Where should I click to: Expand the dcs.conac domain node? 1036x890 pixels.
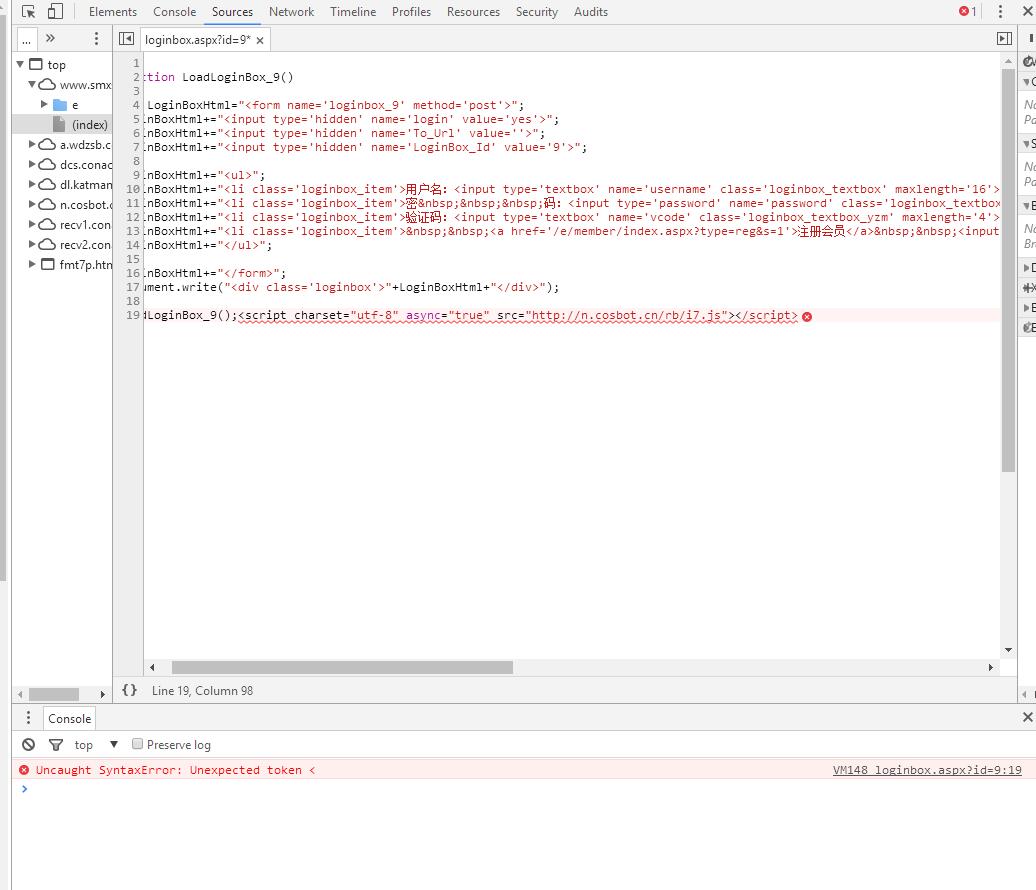coord(32,164)
